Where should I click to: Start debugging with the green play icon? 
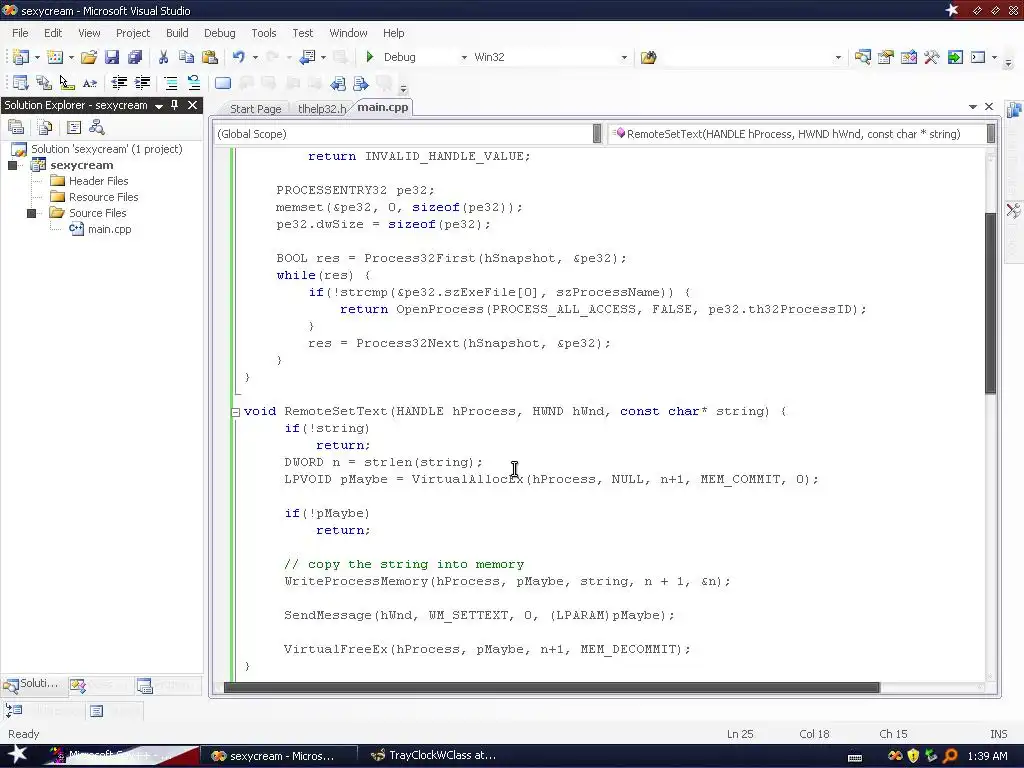click(370, 57)
